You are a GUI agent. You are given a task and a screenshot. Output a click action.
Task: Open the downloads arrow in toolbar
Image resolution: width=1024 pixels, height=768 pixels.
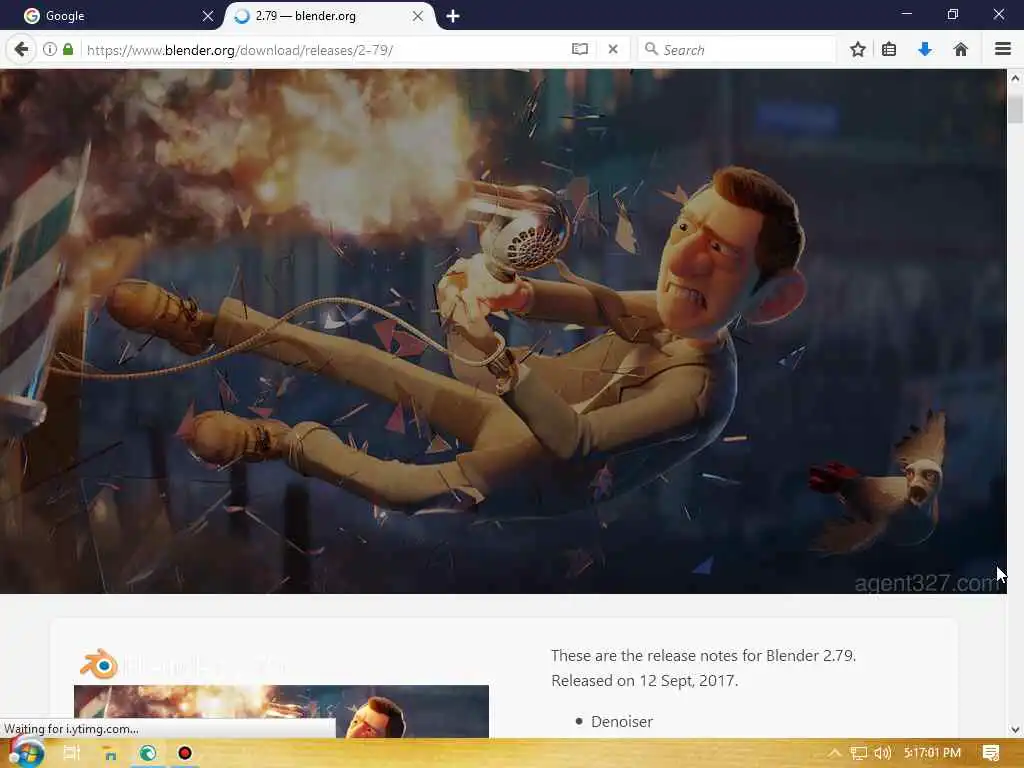click(x=925, y=50)
